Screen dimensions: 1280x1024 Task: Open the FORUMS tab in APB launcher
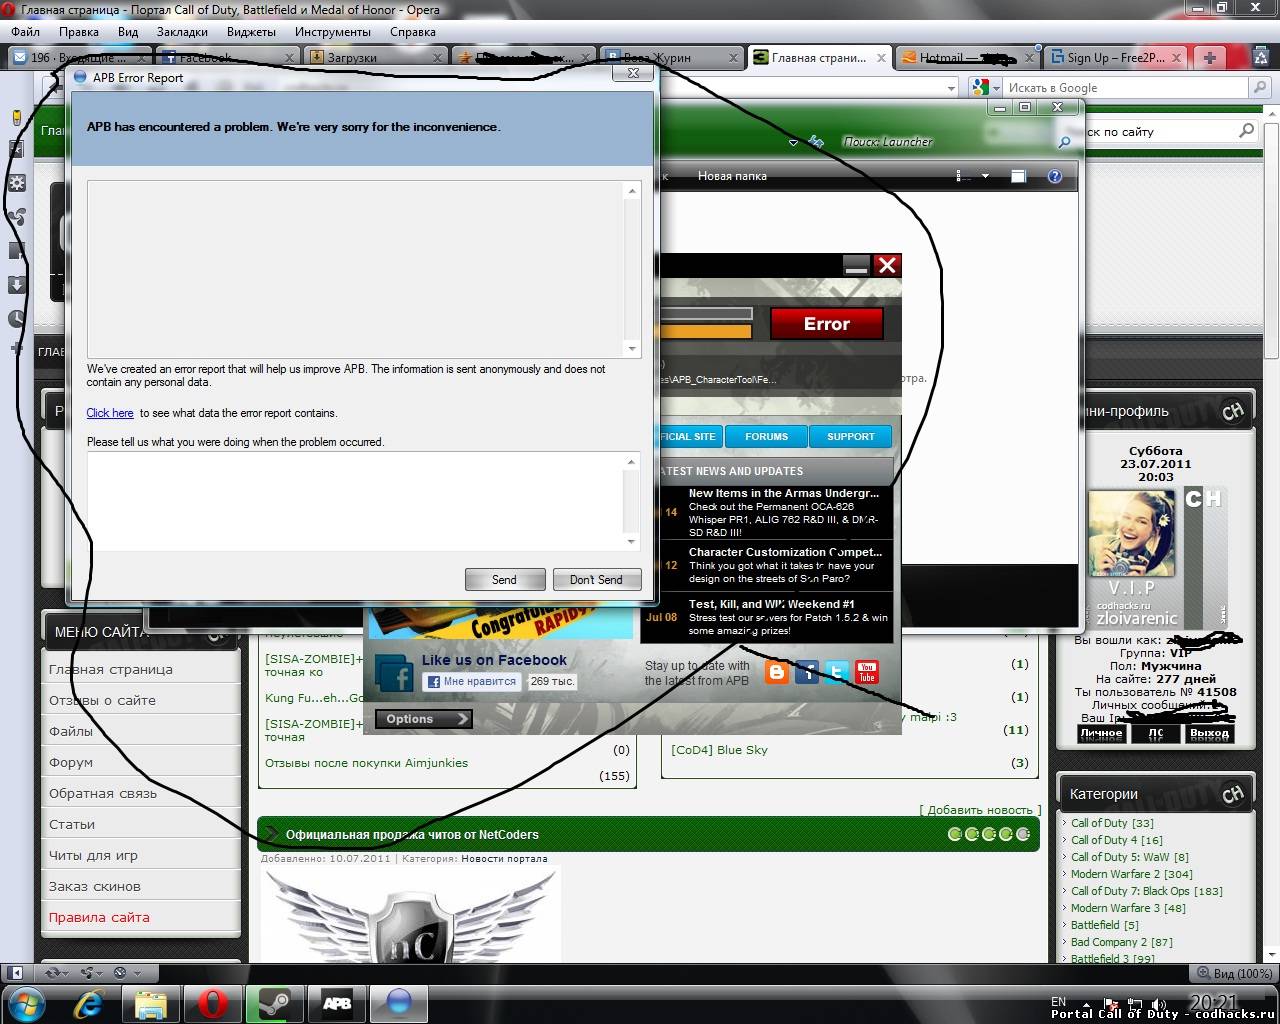[766, 436]
